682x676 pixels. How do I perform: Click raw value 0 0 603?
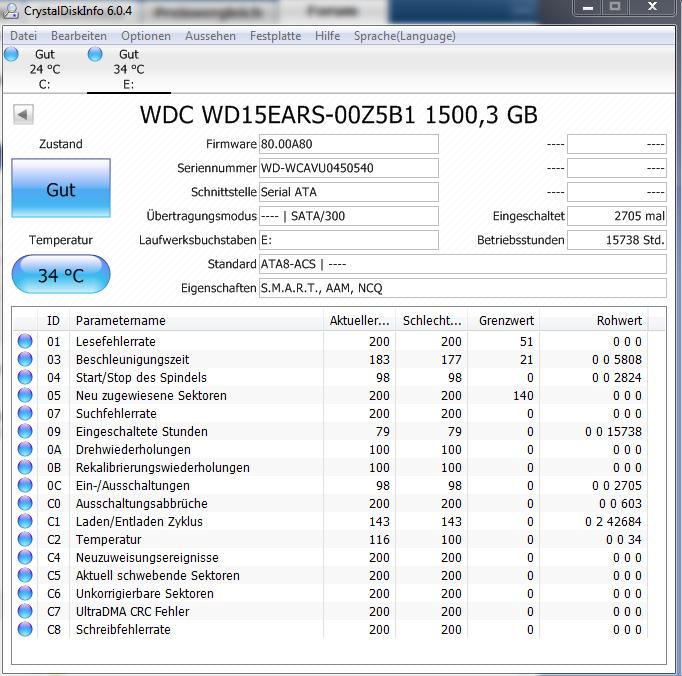coord(620,504)
